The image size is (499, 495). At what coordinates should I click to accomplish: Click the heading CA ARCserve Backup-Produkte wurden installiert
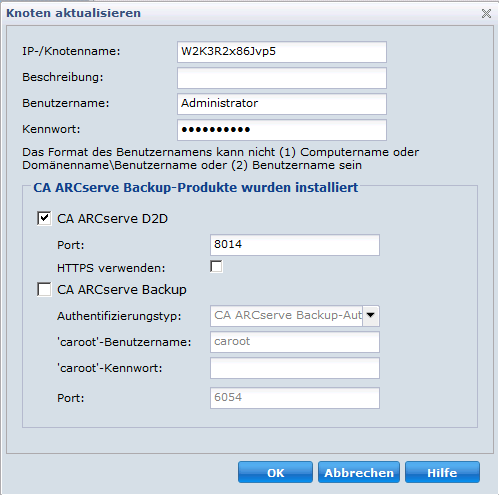(x=196, y=188)
